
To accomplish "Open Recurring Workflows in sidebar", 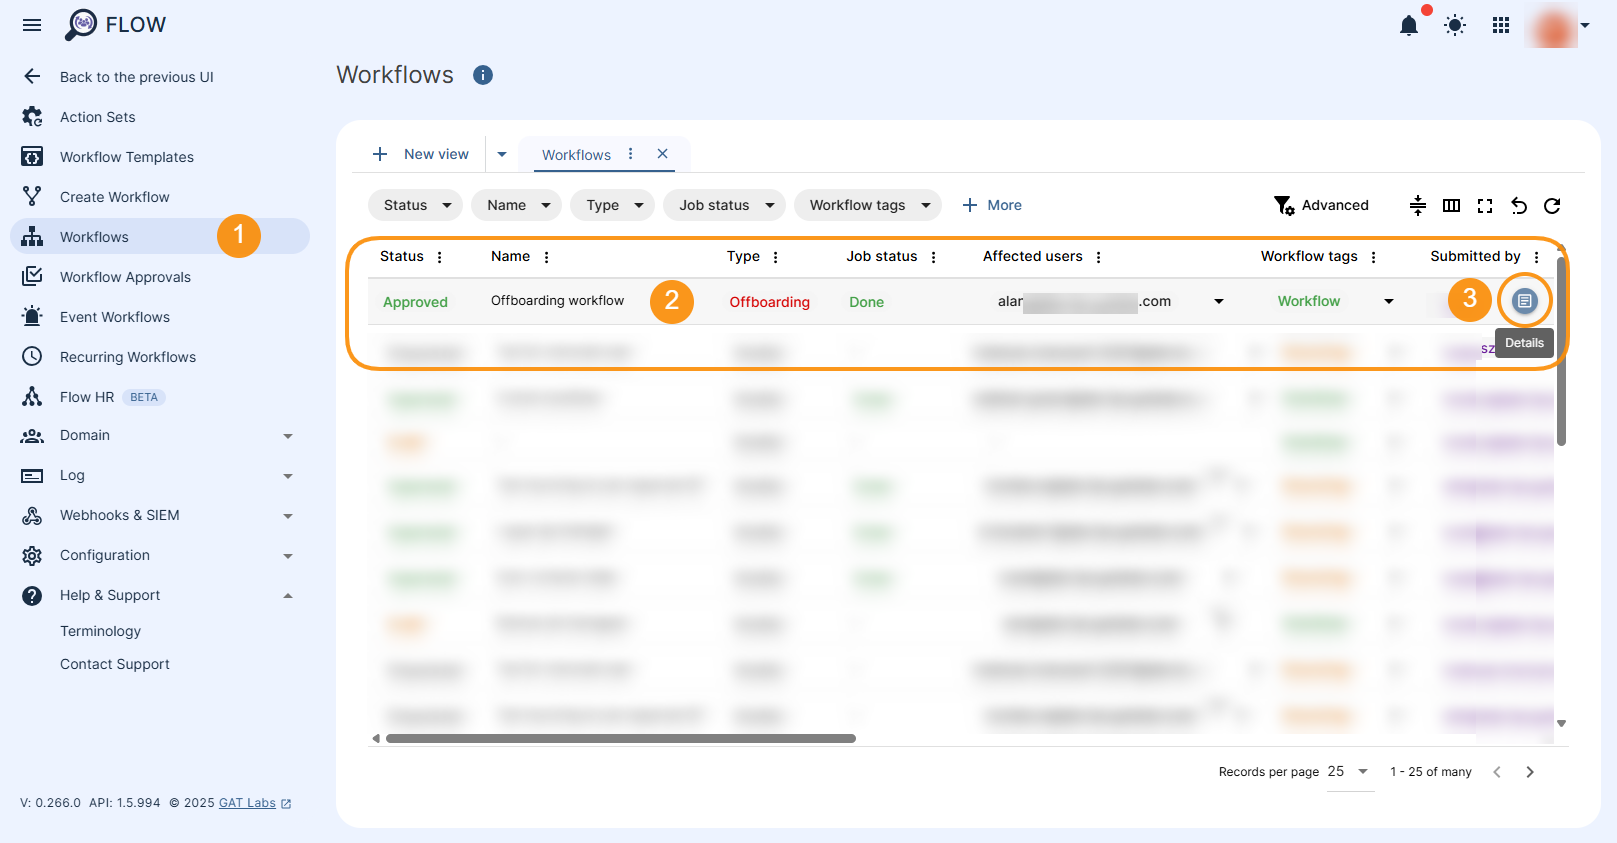I will click(x=128, y=357).
